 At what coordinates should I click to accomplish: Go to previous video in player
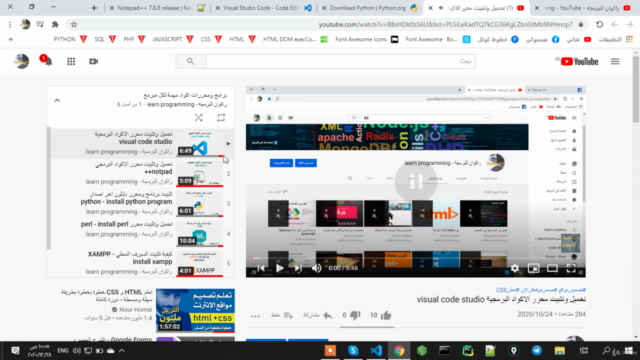point(260,268)
